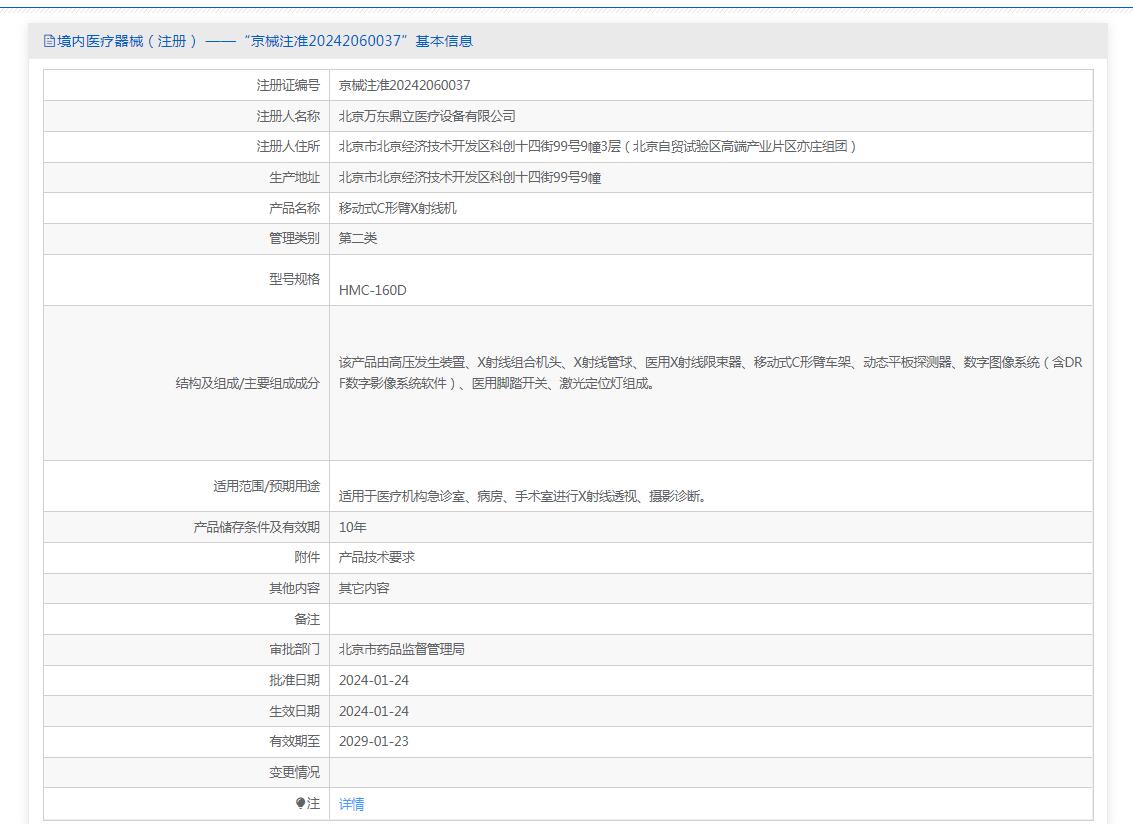The width and height of the screenshot is (1133, 824).
Task: Click the 有效期至 row label
Action: (294, 742)
